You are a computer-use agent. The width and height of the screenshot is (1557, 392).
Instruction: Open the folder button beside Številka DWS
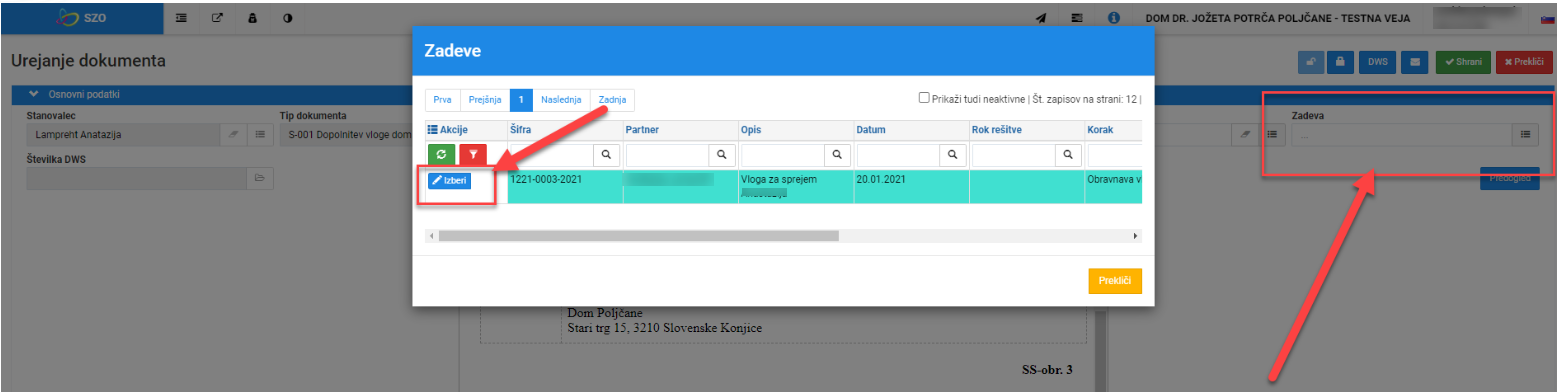tap(258, 177)
